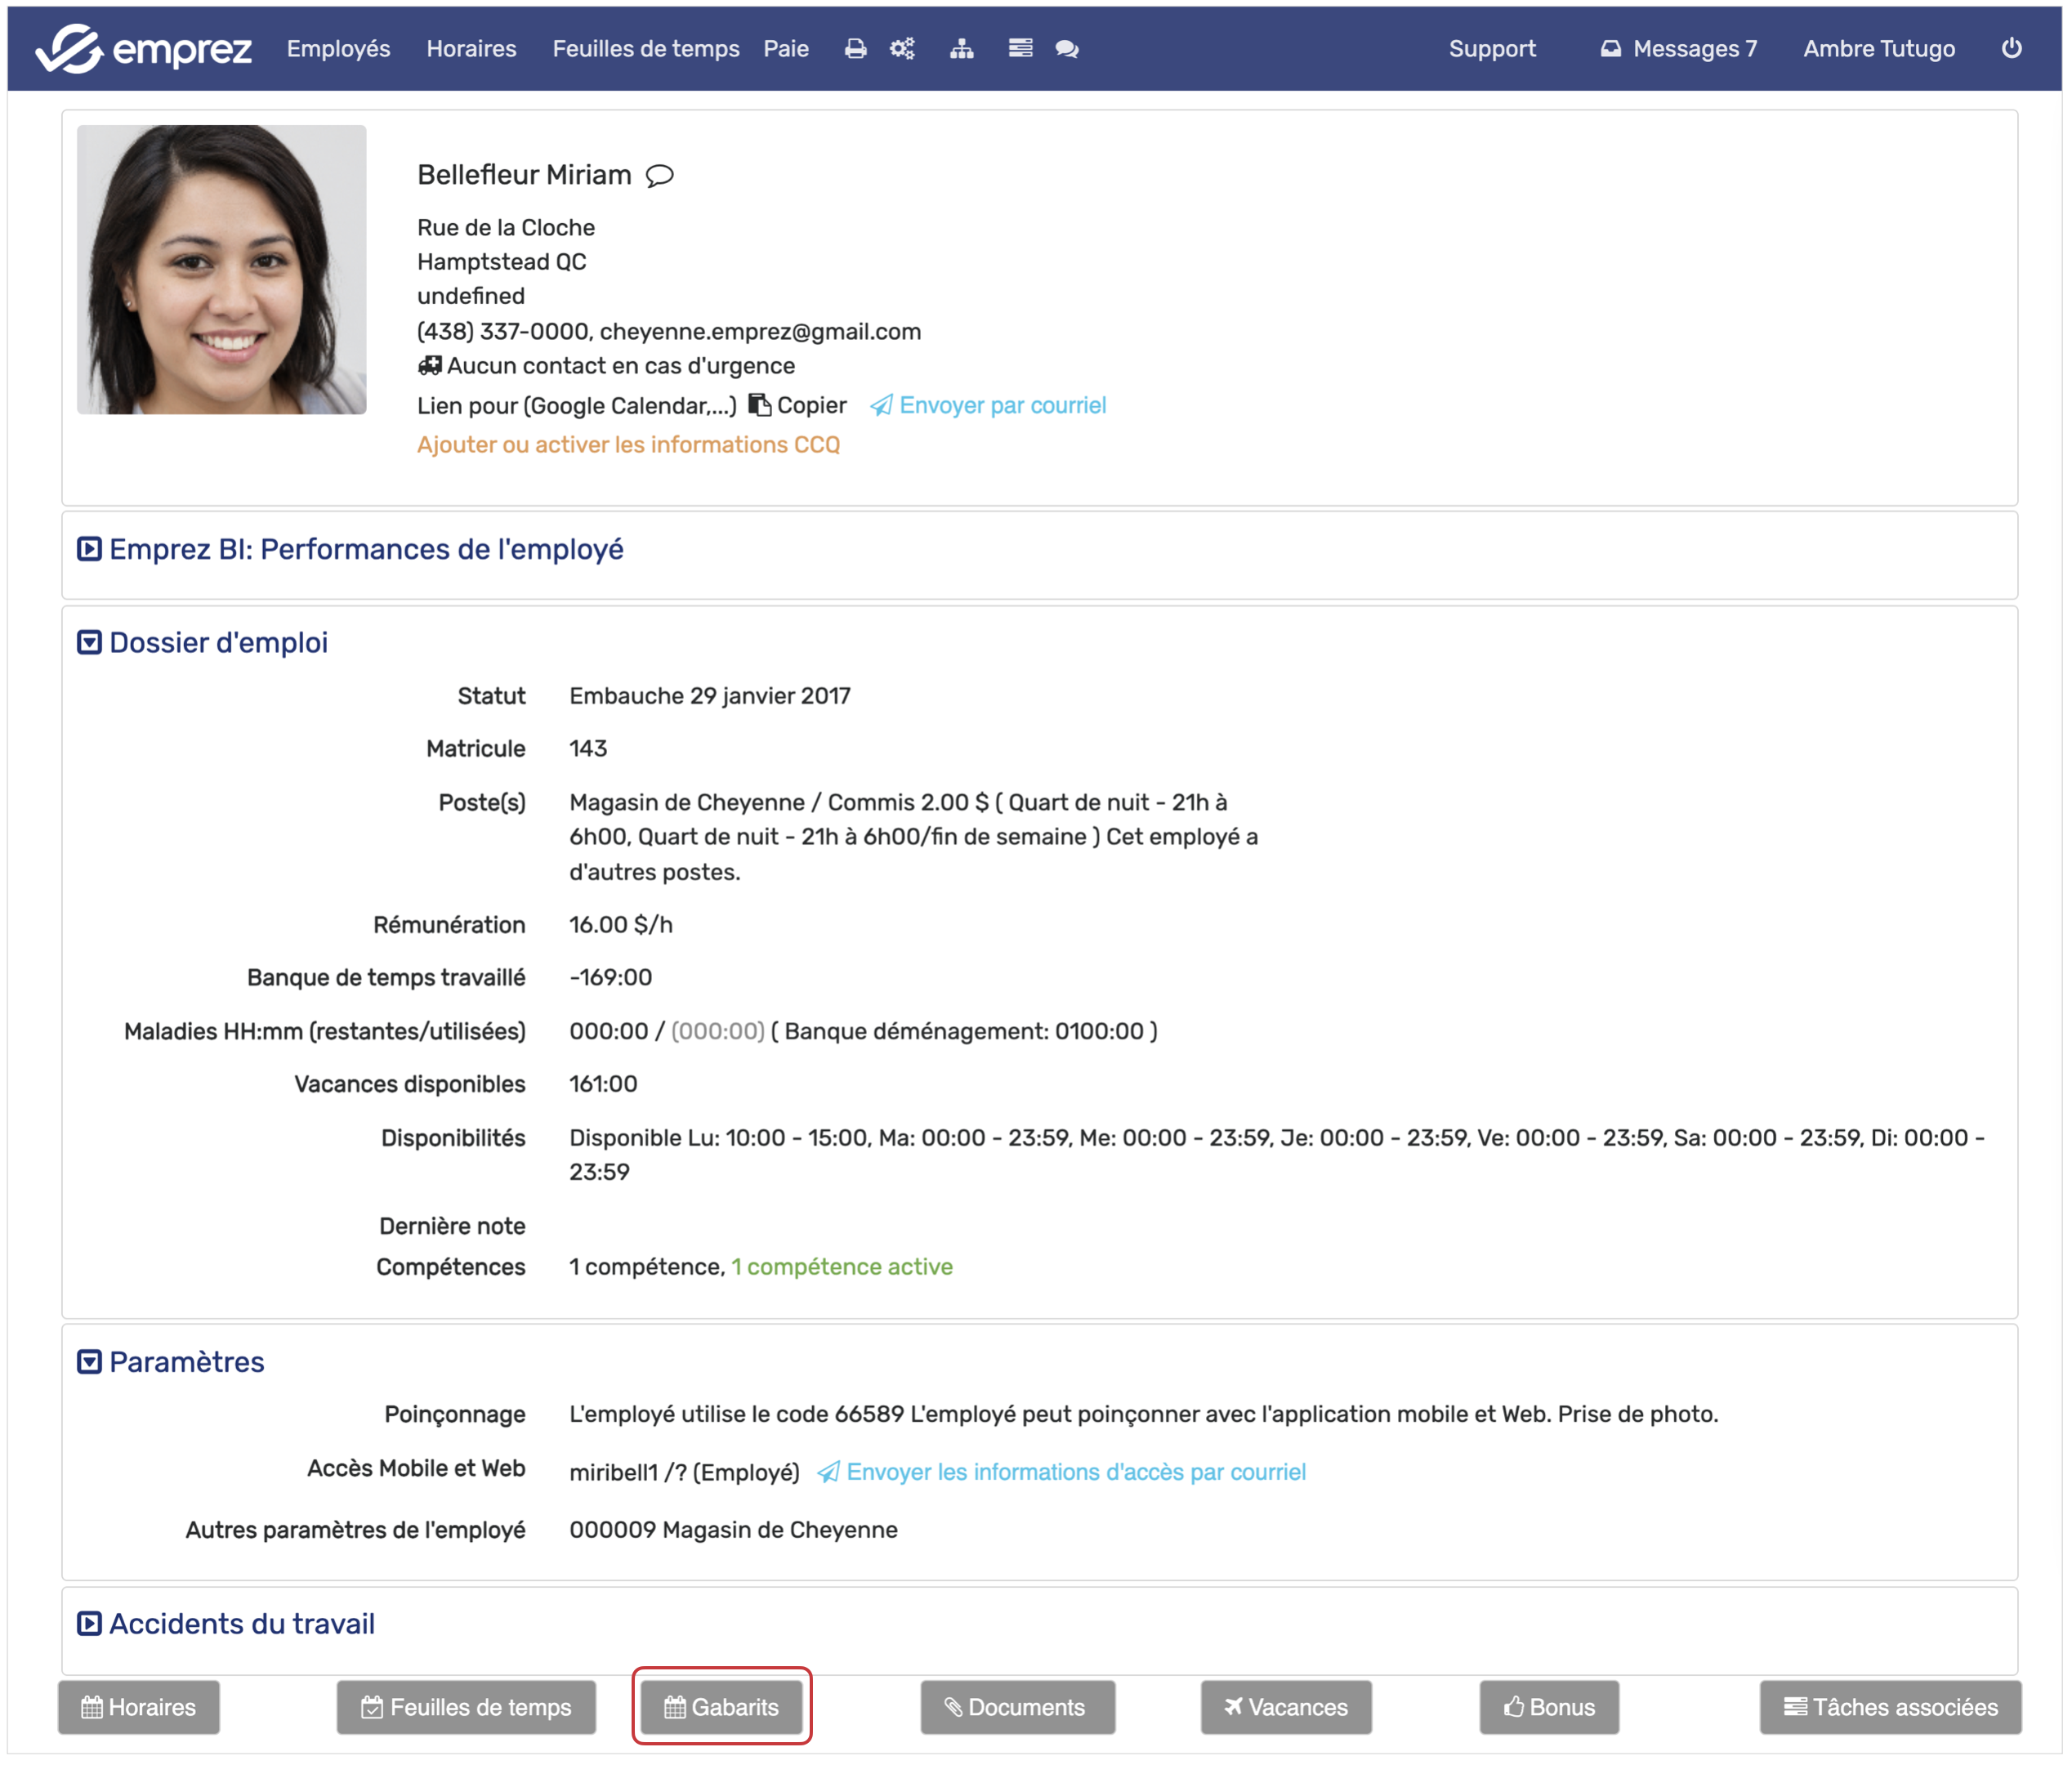This screenshot has height=1765, width=2072.
Task: Expand Accidents du travail section
Action: pos(89,1624)
